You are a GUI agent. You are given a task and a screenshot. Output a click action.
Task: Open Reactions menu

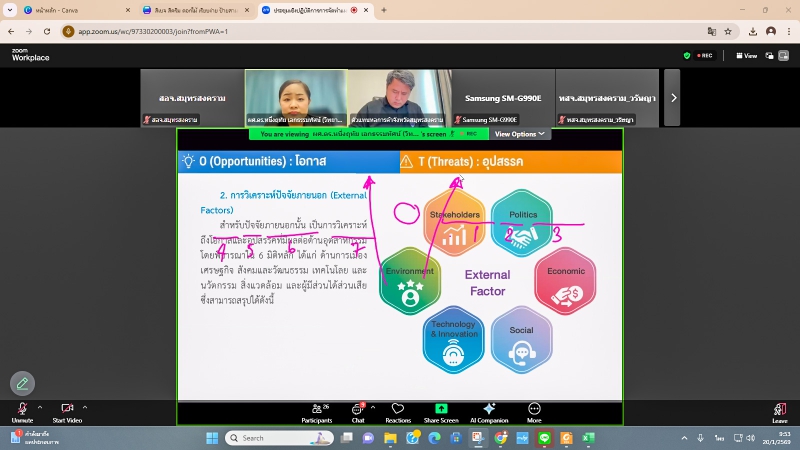(398, 410)
